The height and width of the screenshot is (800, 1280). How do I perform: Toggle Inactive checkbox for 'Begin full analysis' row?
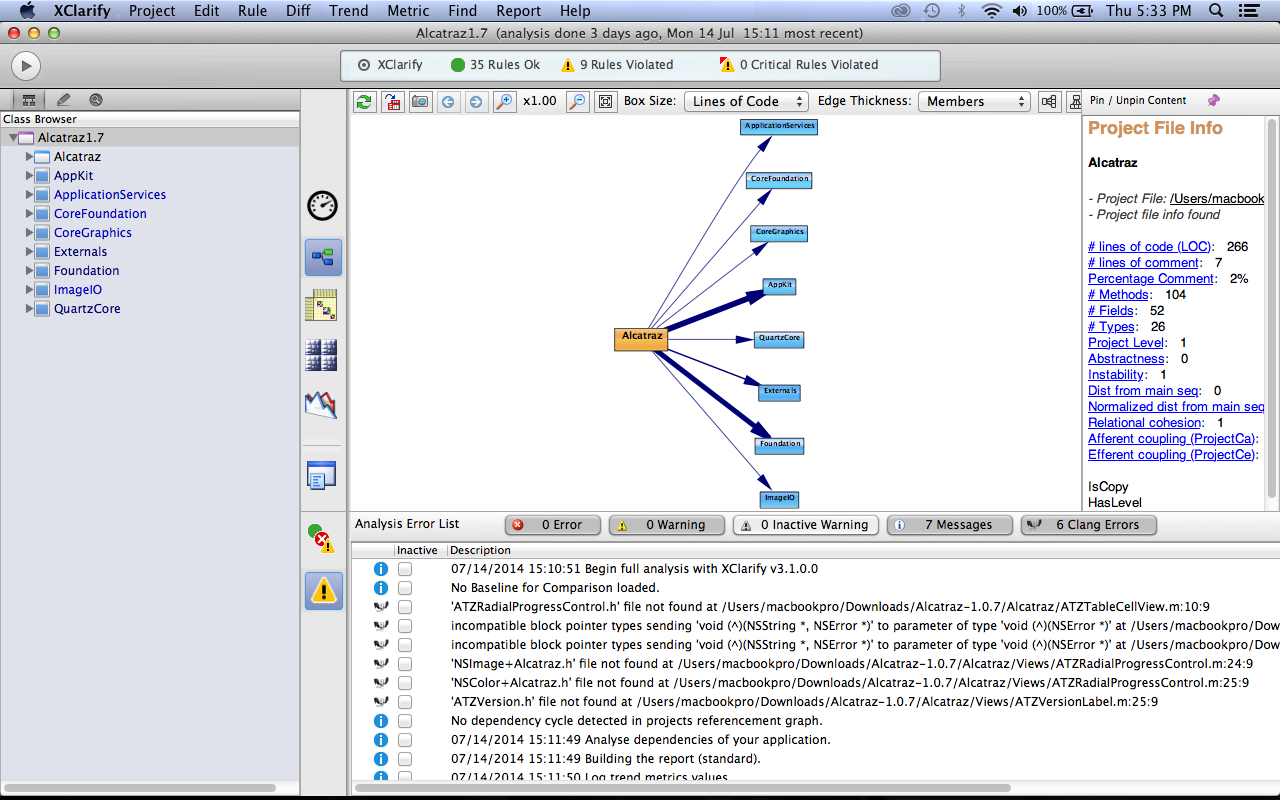tap(405, 569)
